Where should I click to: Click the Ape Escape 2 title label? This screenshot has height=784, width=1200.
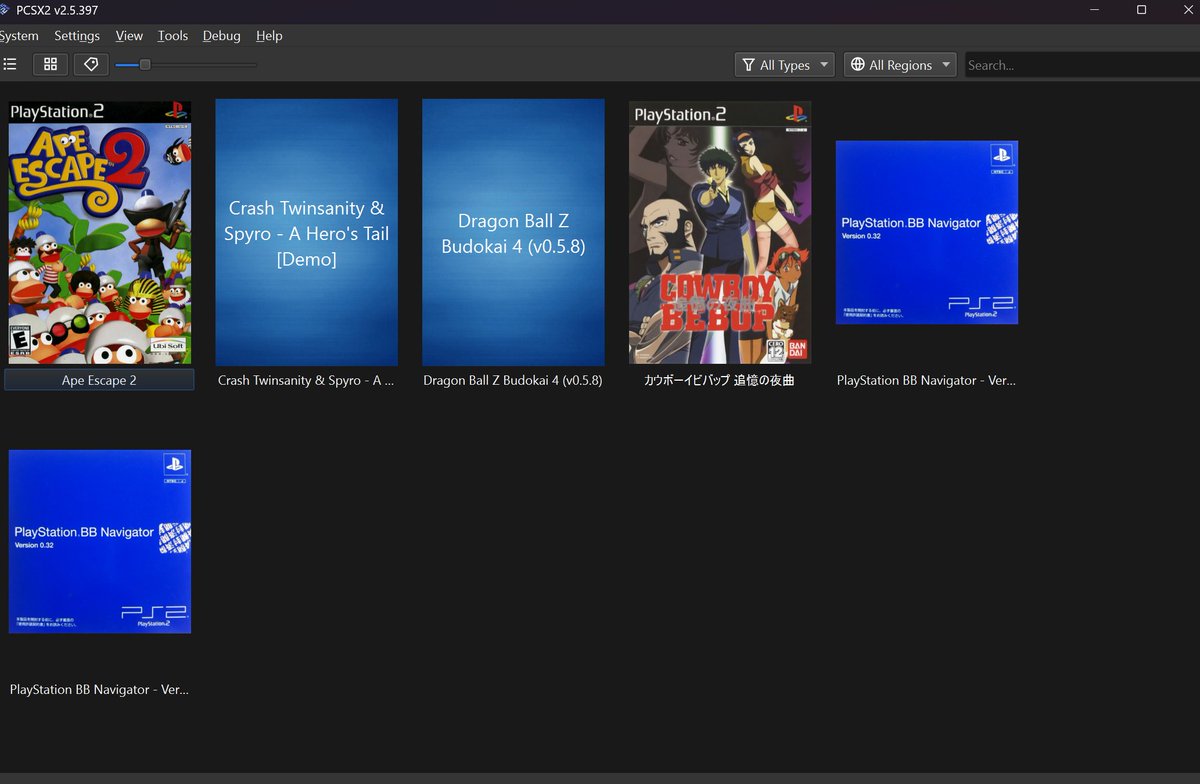pyautogui.click(x=100, y=380)
